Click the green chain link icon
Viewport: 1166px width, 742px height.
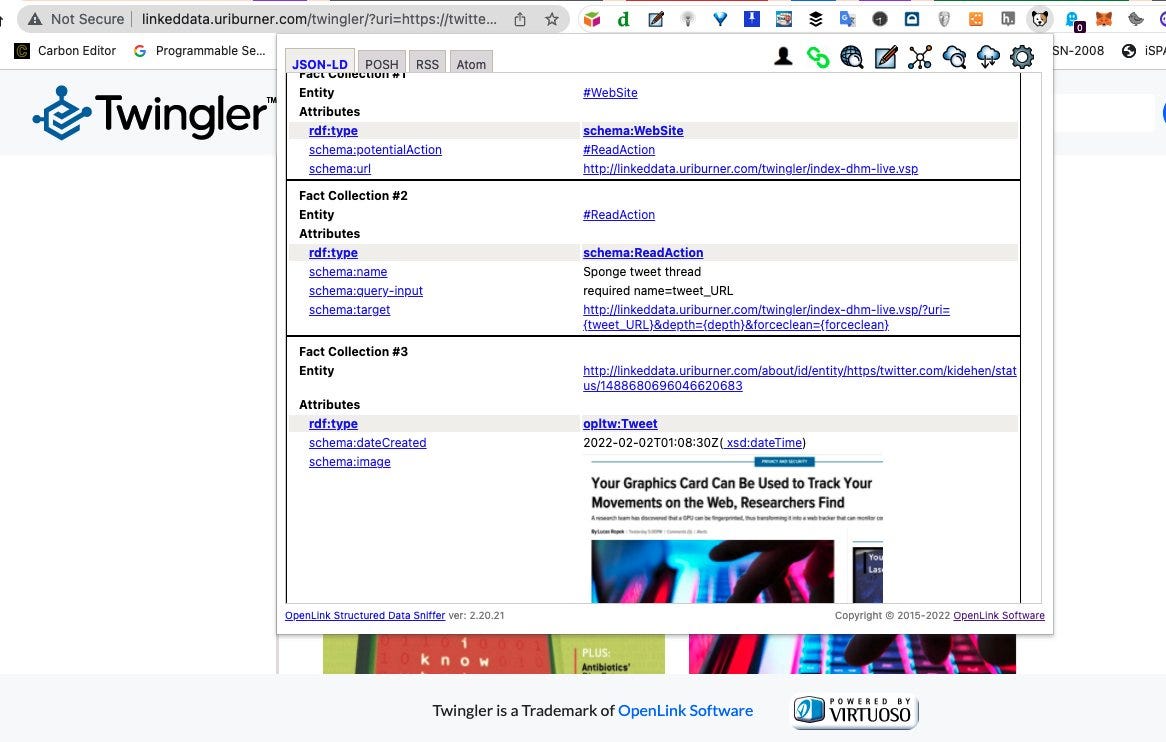click(818, 57)
